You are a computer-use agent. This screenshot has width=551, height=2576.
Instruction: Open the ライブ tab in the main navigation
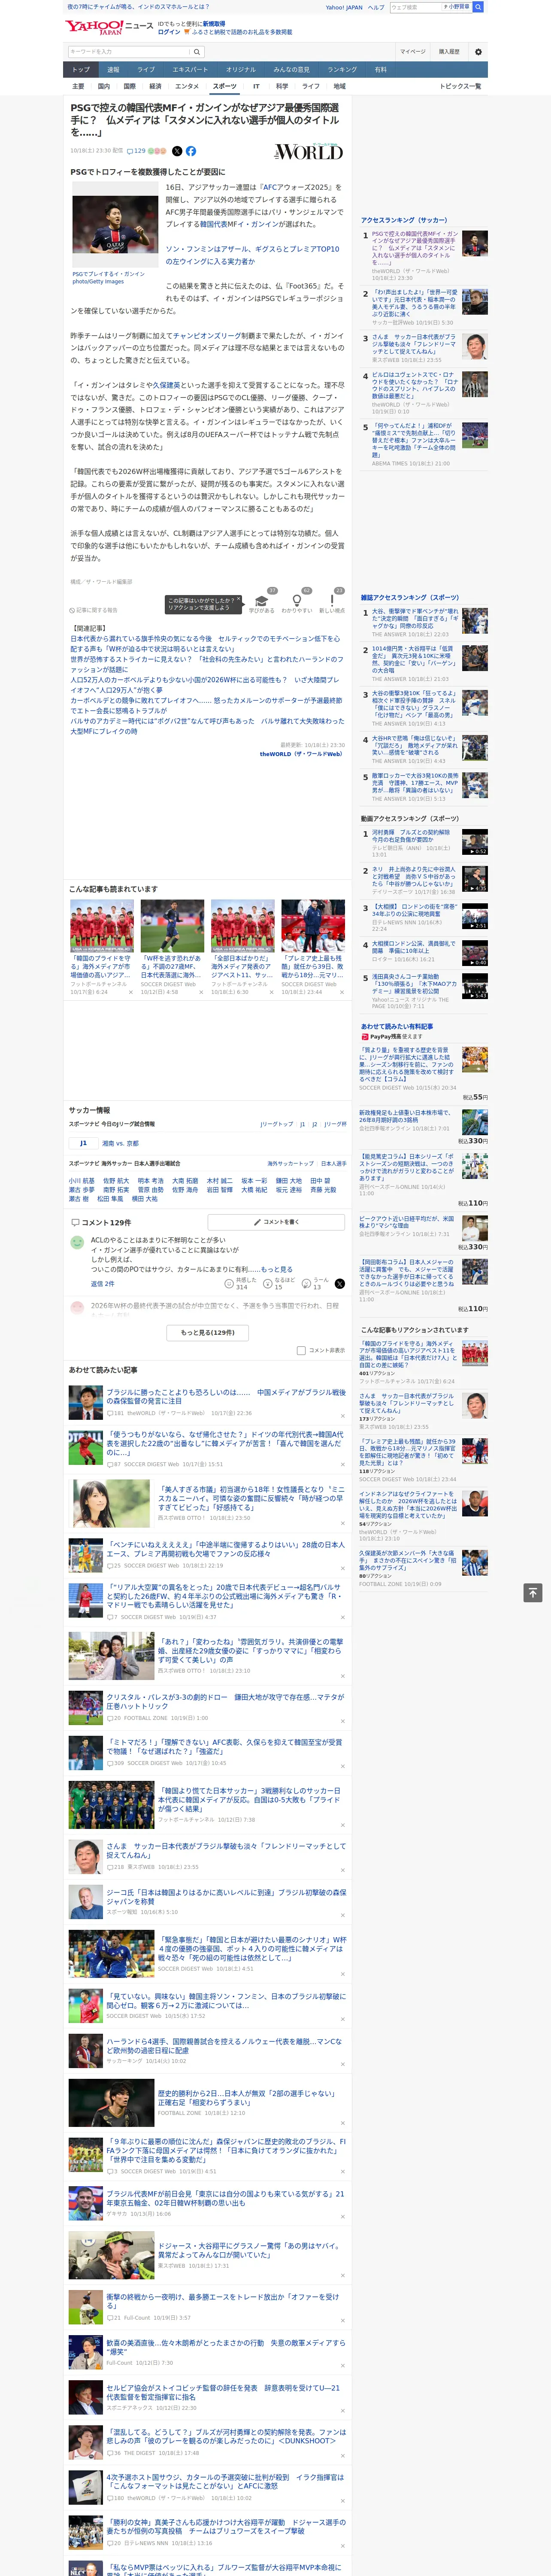[x=146, y=70]
